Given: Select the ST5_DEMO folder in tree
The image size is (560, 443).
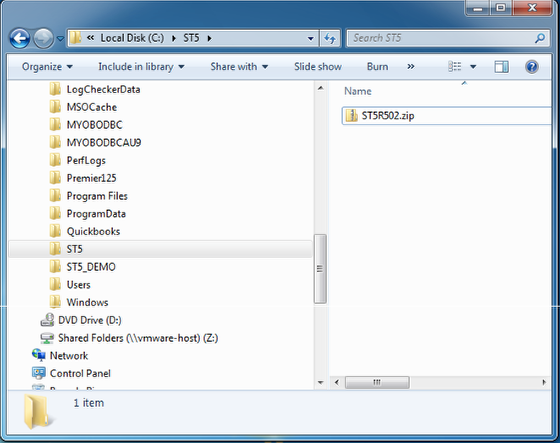Looking at the screenshot, I should 91,267.
